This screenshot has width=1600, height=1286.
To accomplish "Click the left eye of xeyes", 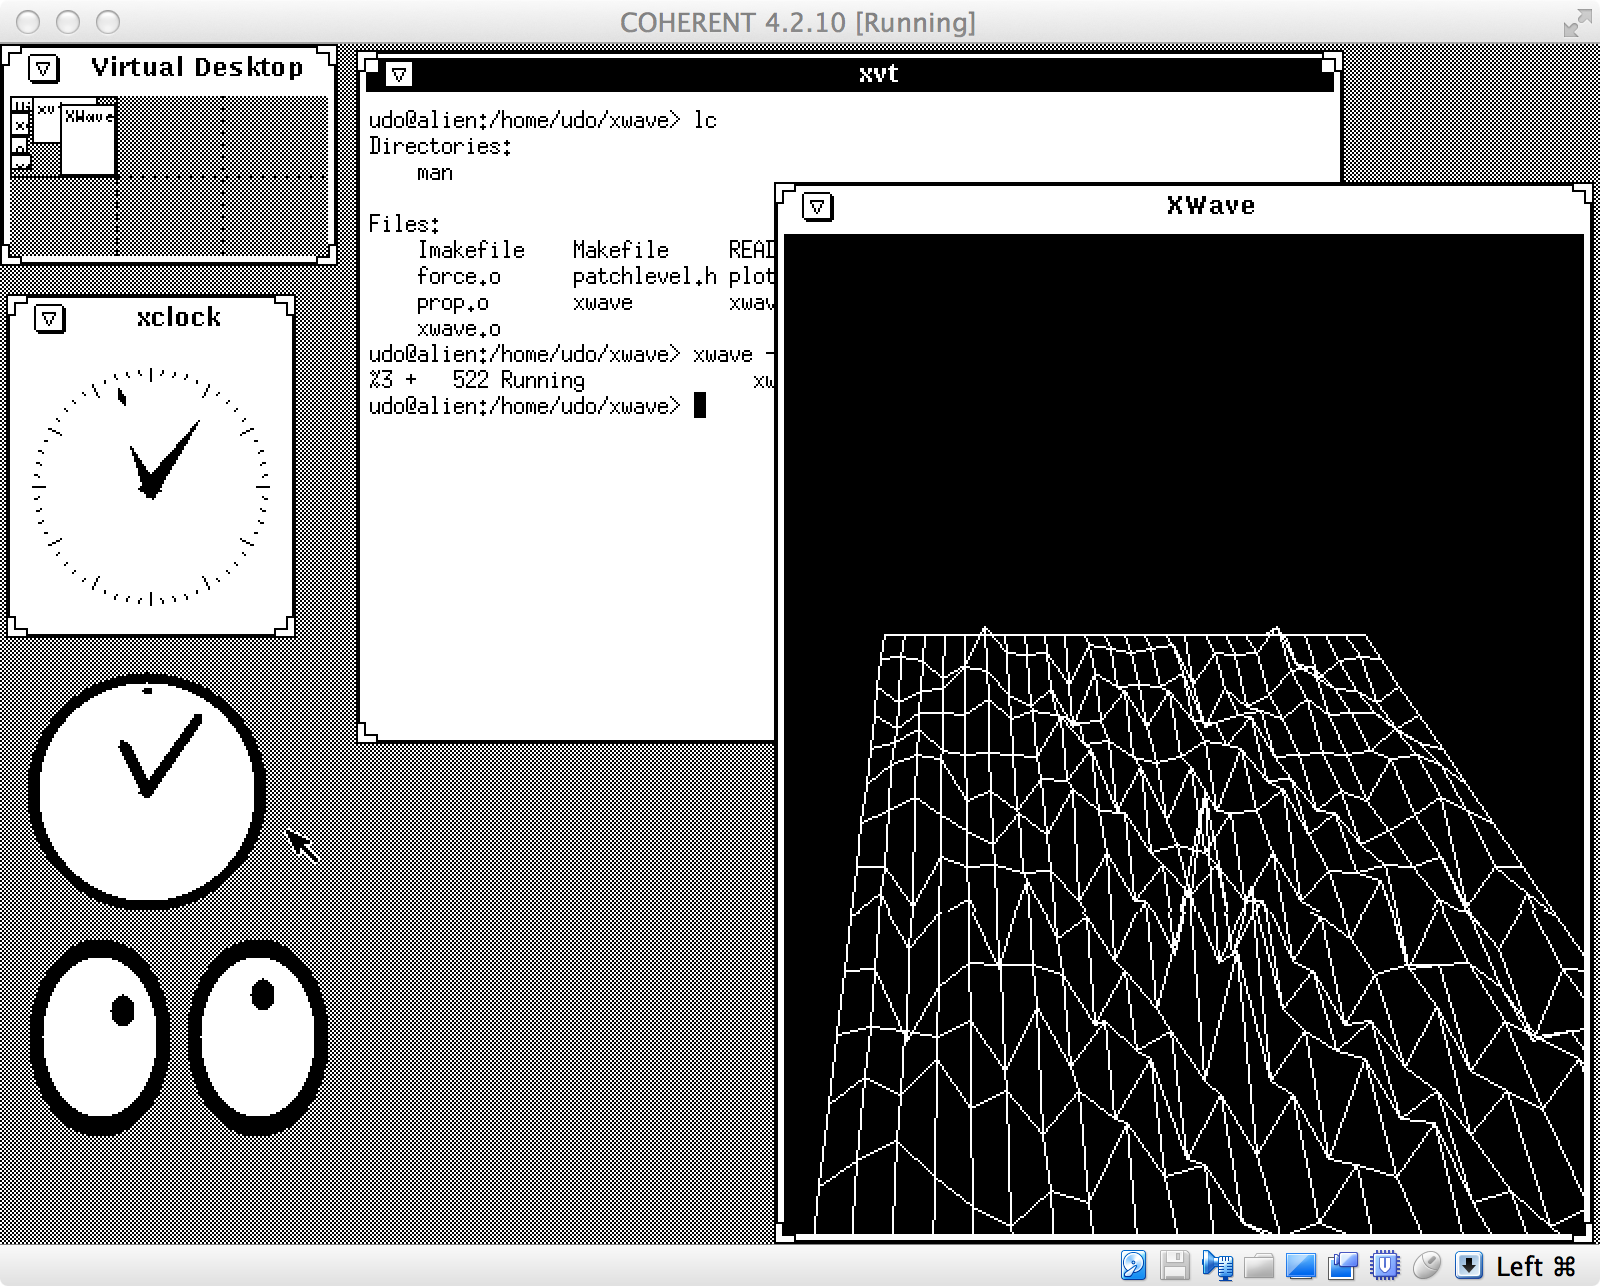I will coord(100,1037).
